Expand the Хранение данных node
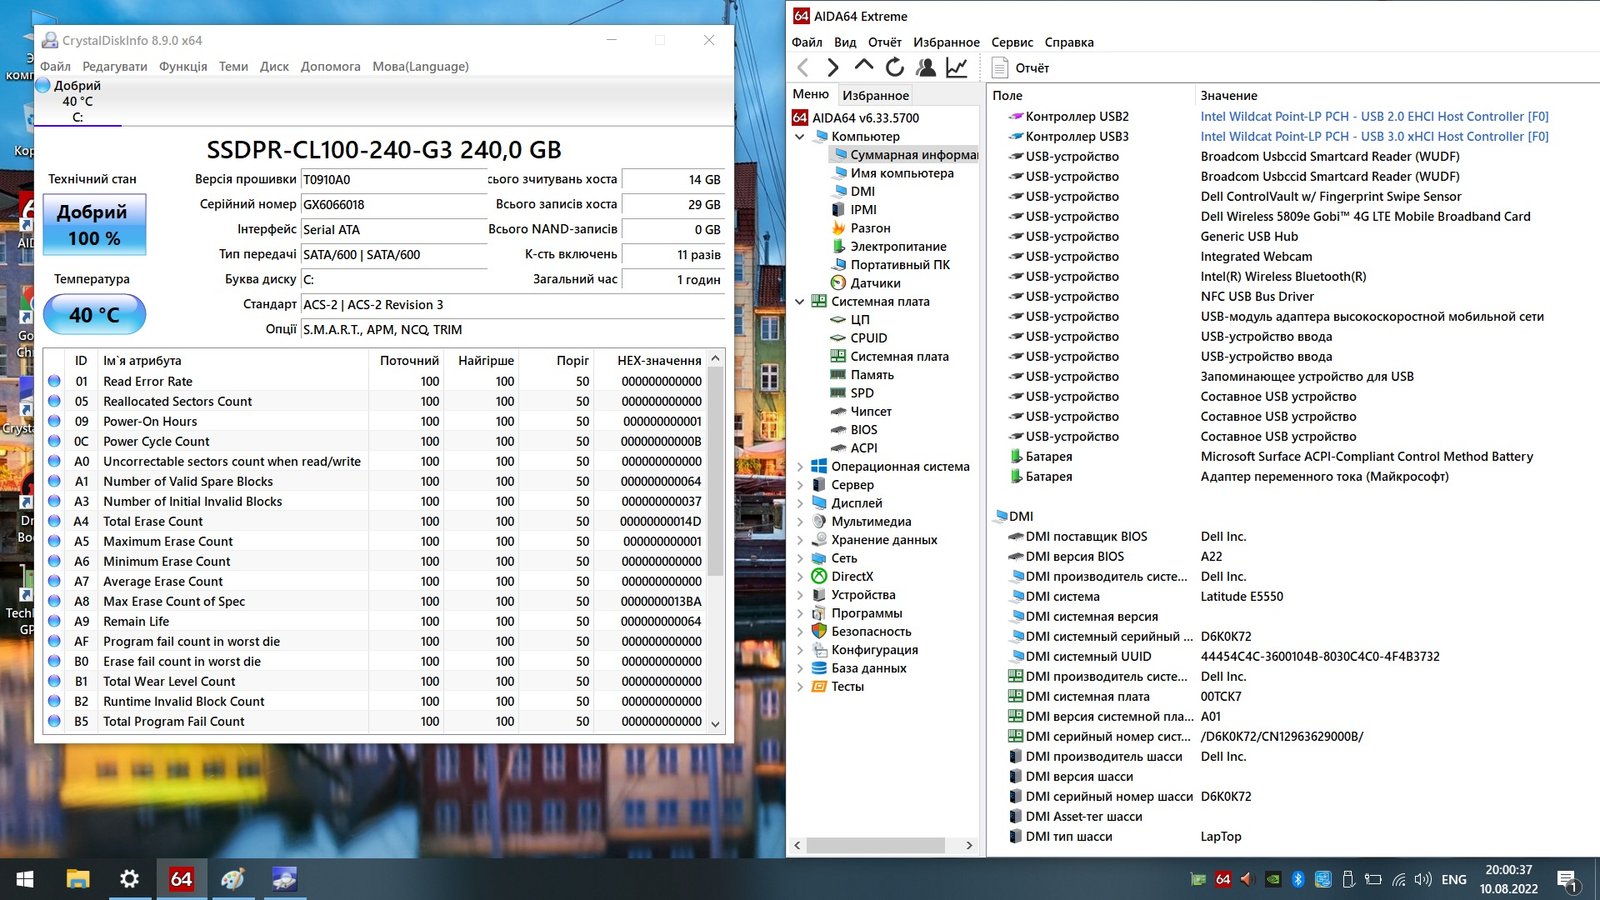This screenshot has height=900, width=1600. tap(800, 540)
